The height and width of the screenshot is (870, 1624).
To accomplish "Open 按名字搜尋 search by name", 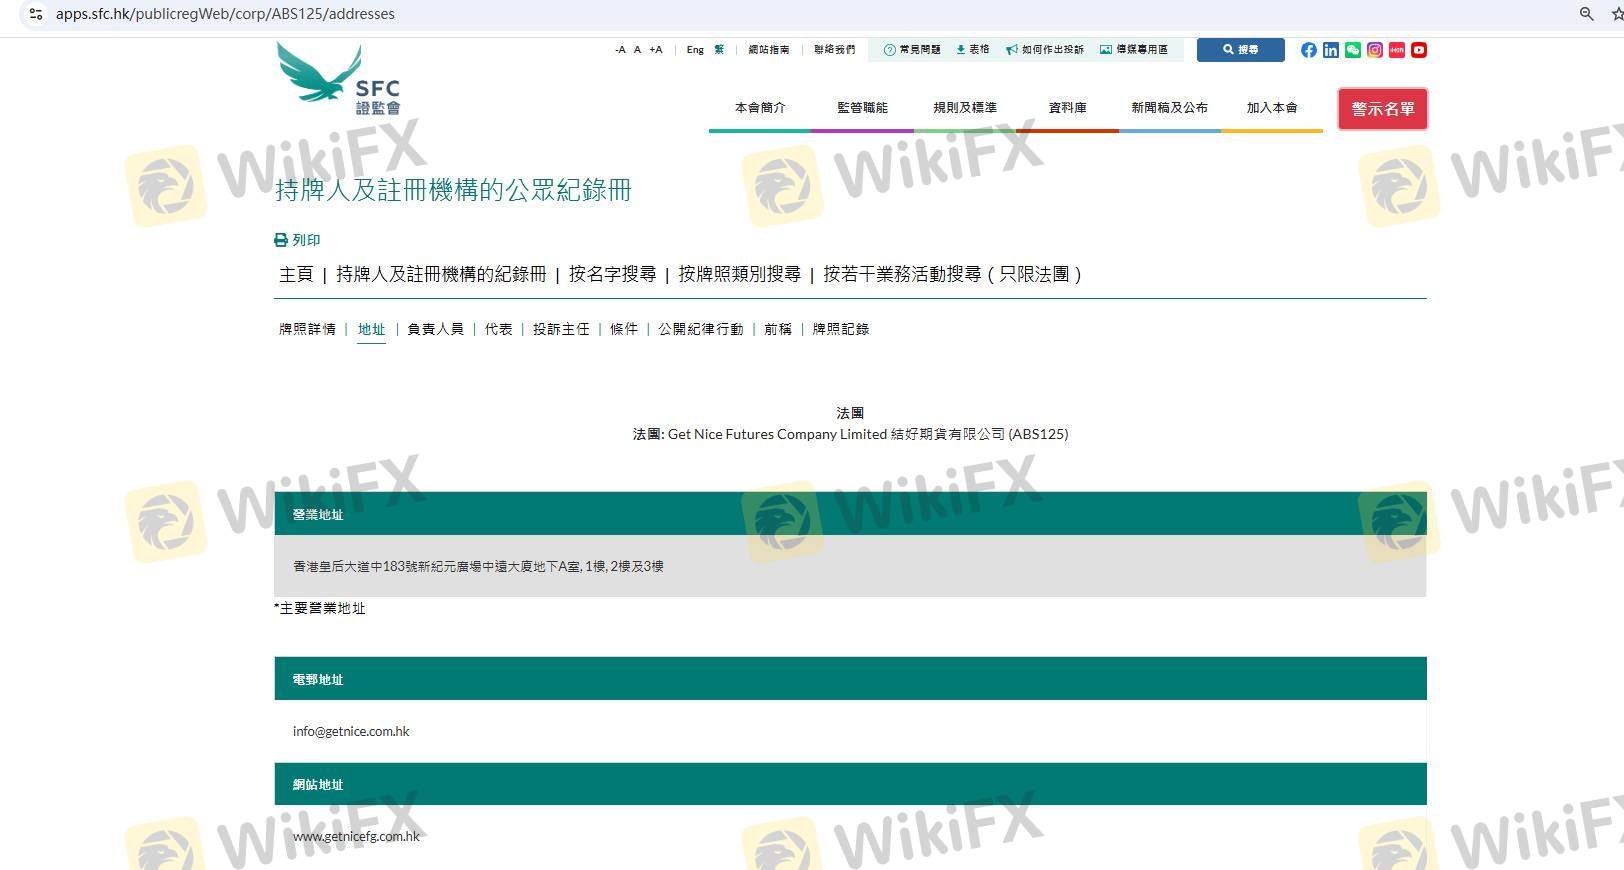I will 612,274.
